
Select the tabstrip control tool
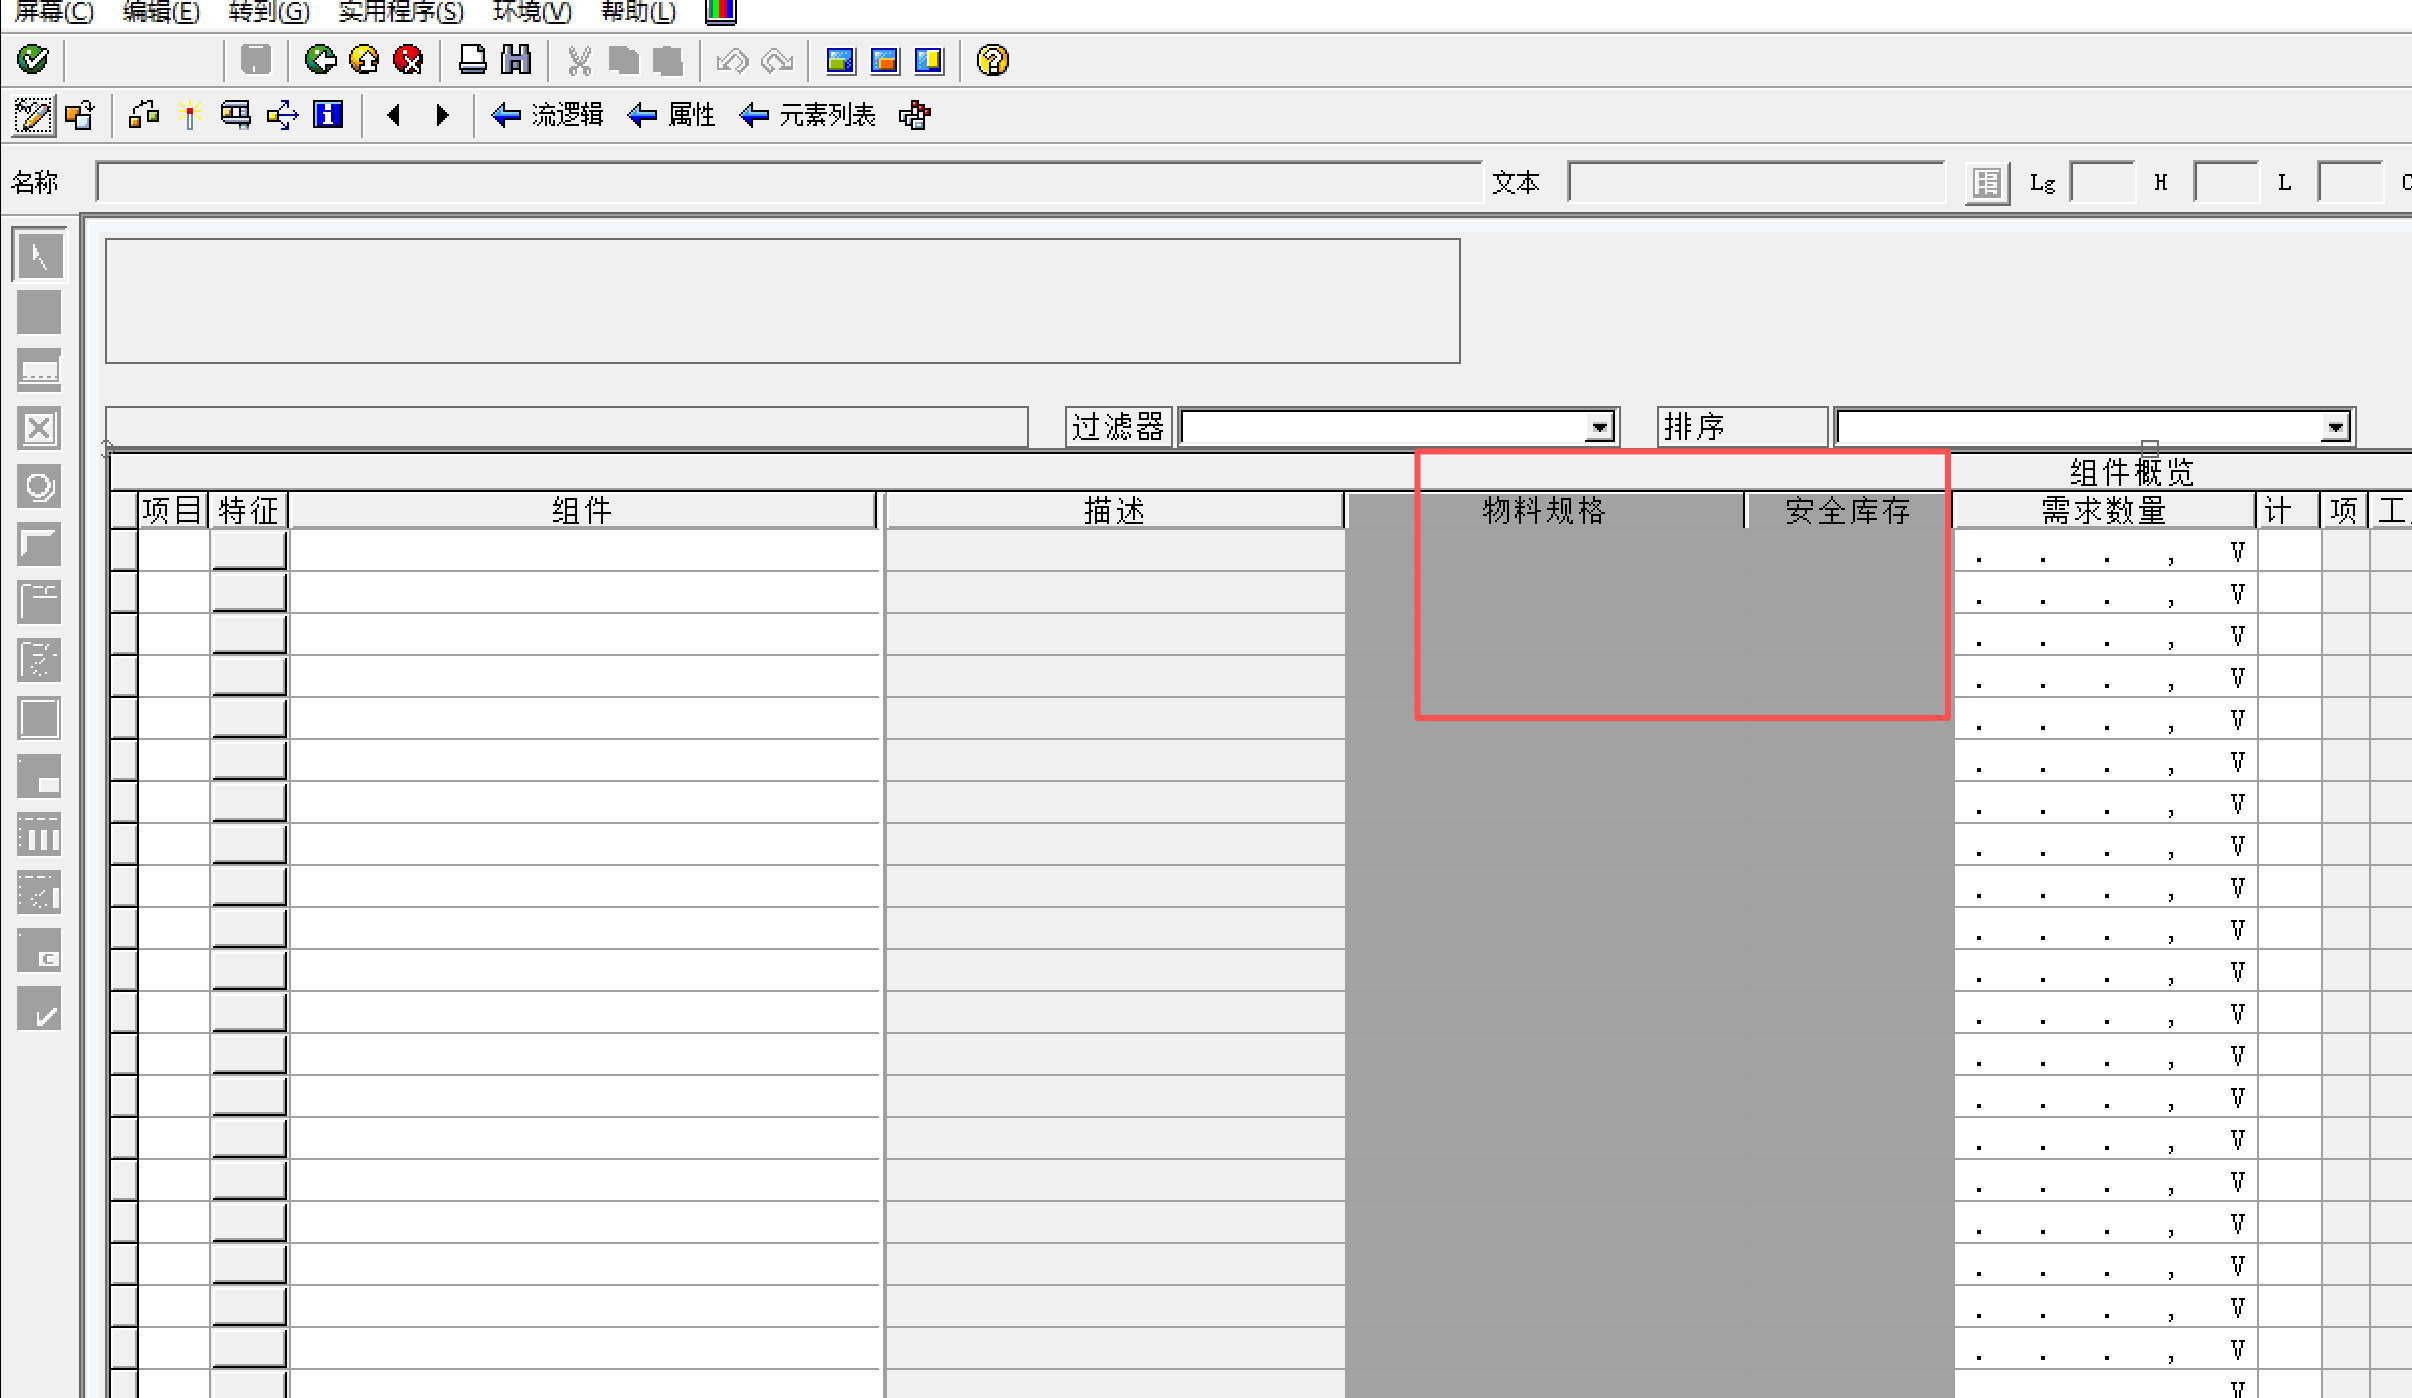(x=39, y=602)
